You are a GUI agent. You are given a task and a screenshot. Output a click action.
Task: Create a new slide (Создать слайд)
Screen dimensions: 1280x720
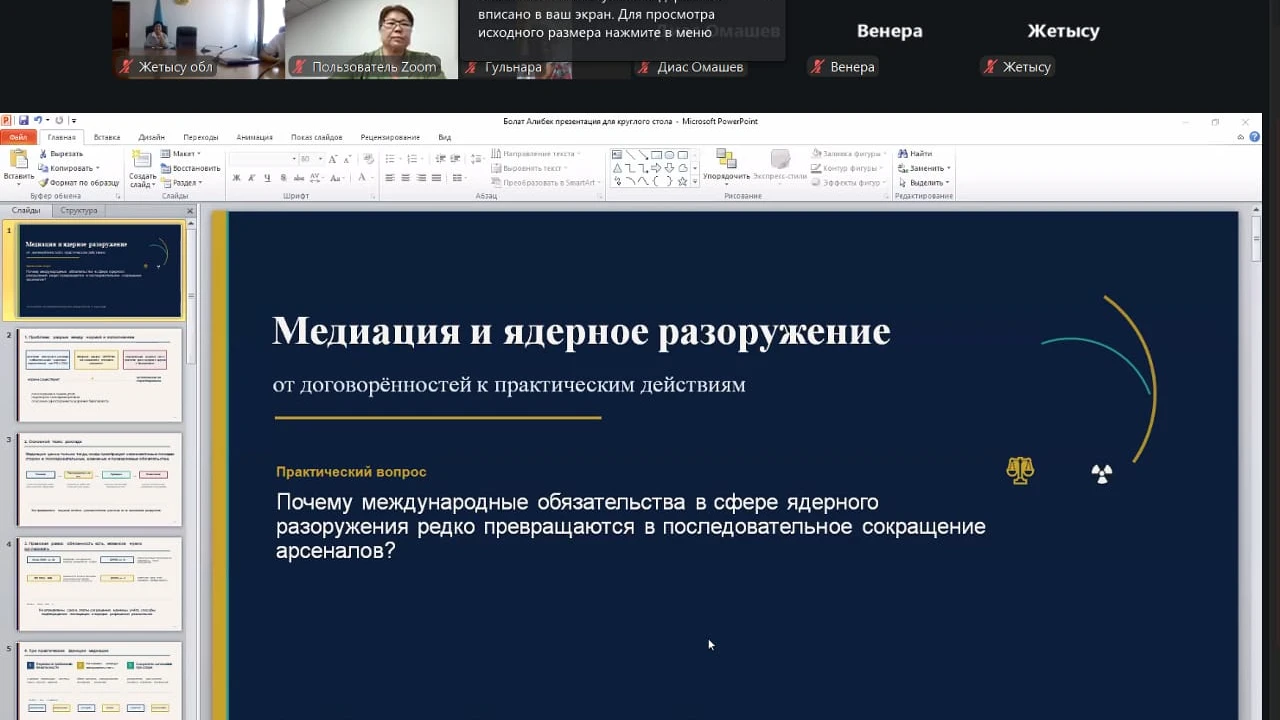click(x=142, y=170)
